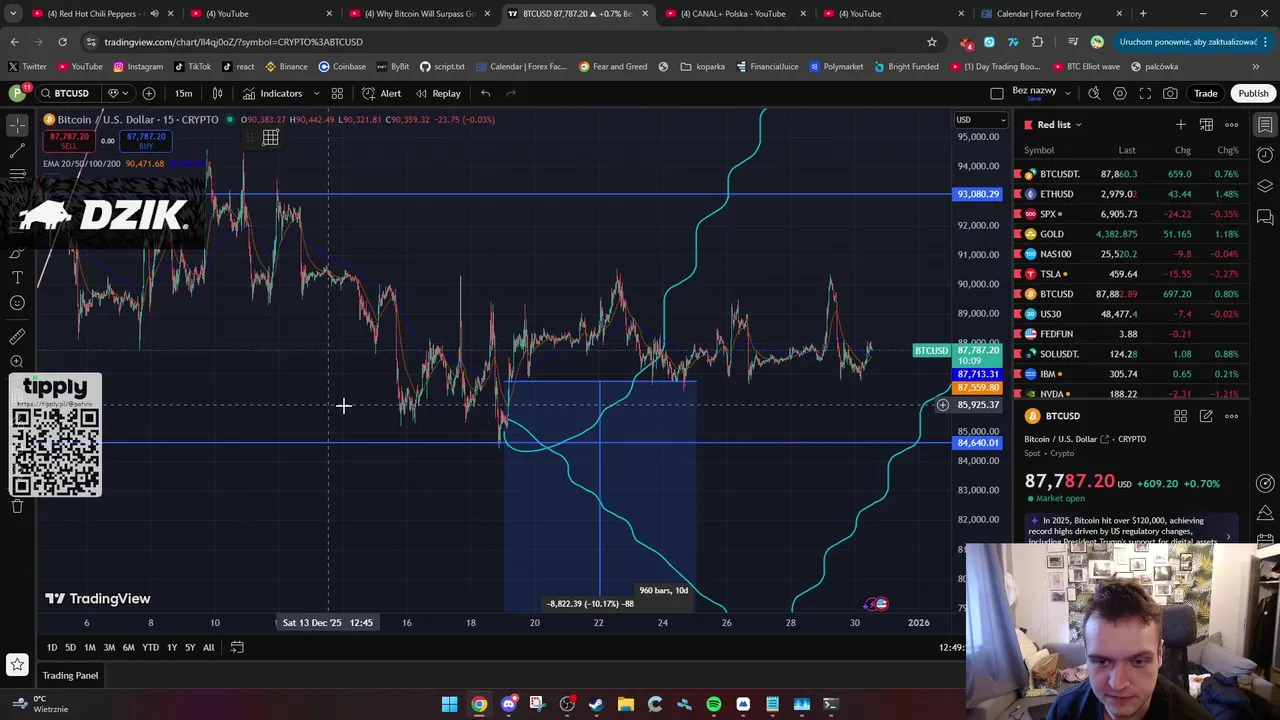Toggle the Replay mode button
The width and height of the screenshot is (1280, 720).
[438, 93]
